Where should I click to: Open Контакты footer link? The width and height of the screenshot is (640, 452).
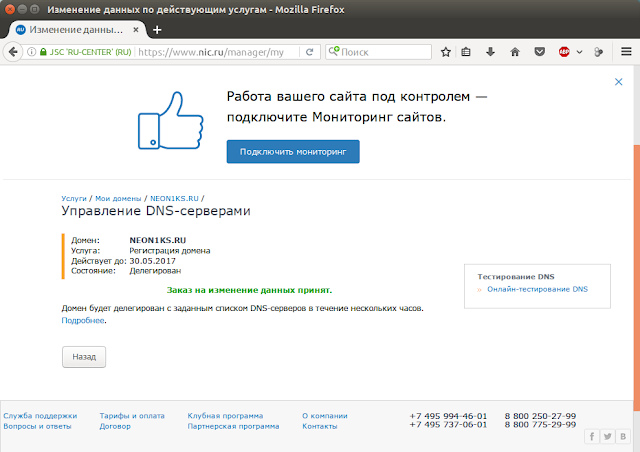tap(320, 426)
